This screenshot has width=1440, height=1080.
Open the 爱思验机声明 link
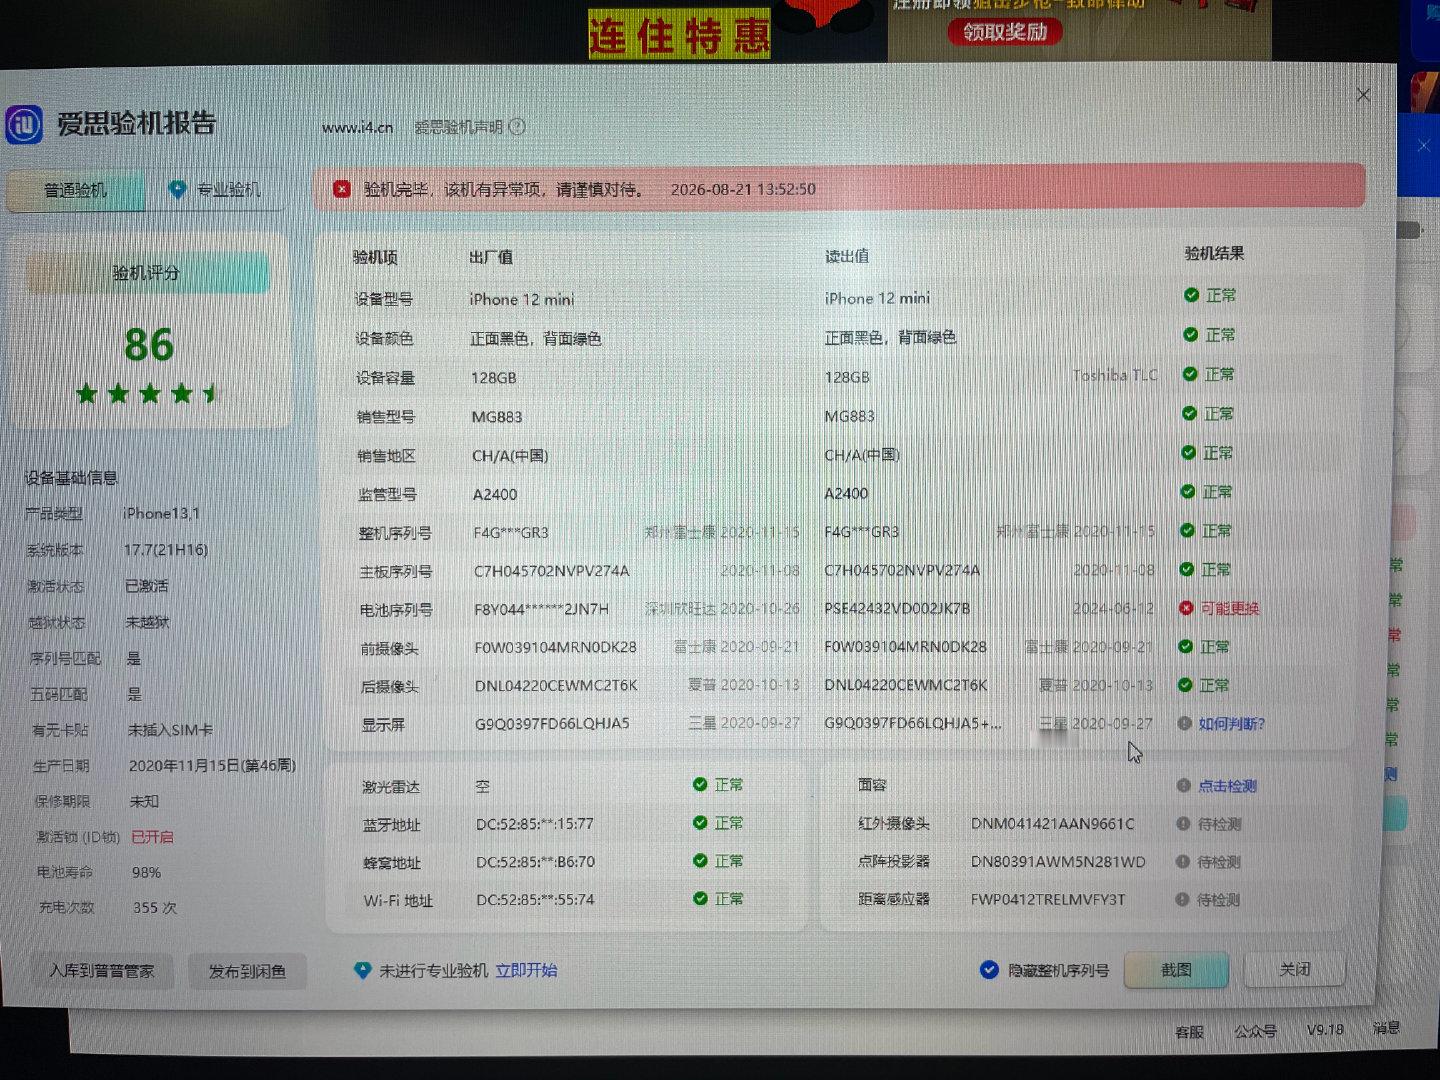pos(459,127)
